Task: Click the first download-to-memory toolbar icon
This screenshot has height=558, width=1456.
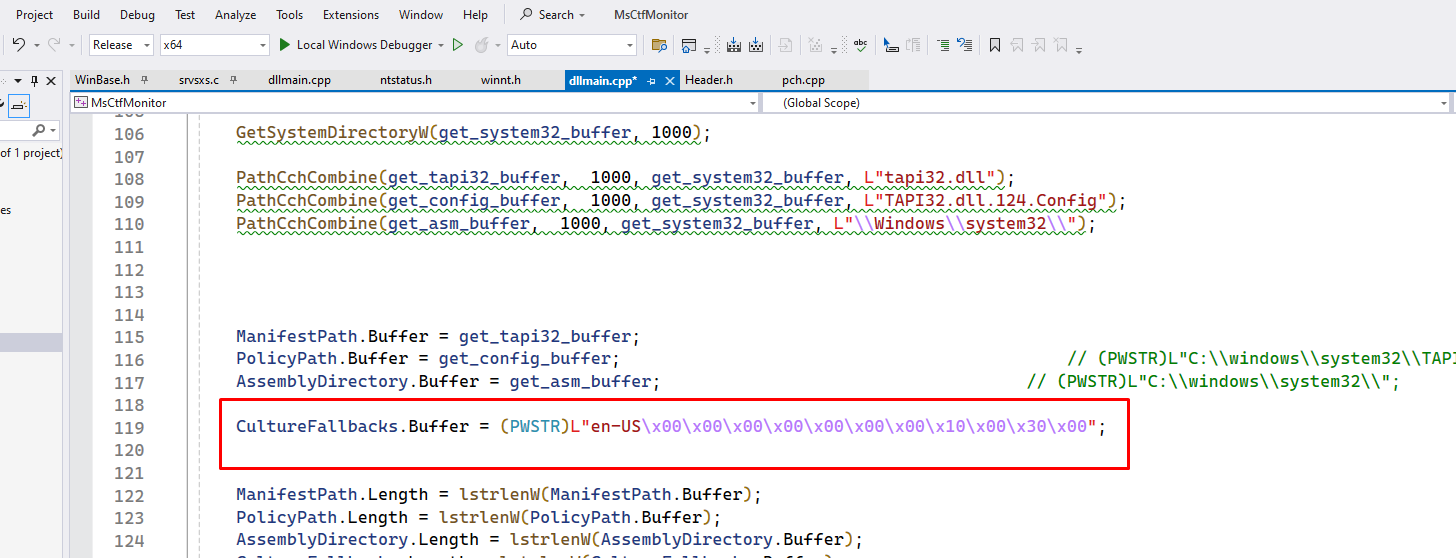Action: tap(733, 45)
